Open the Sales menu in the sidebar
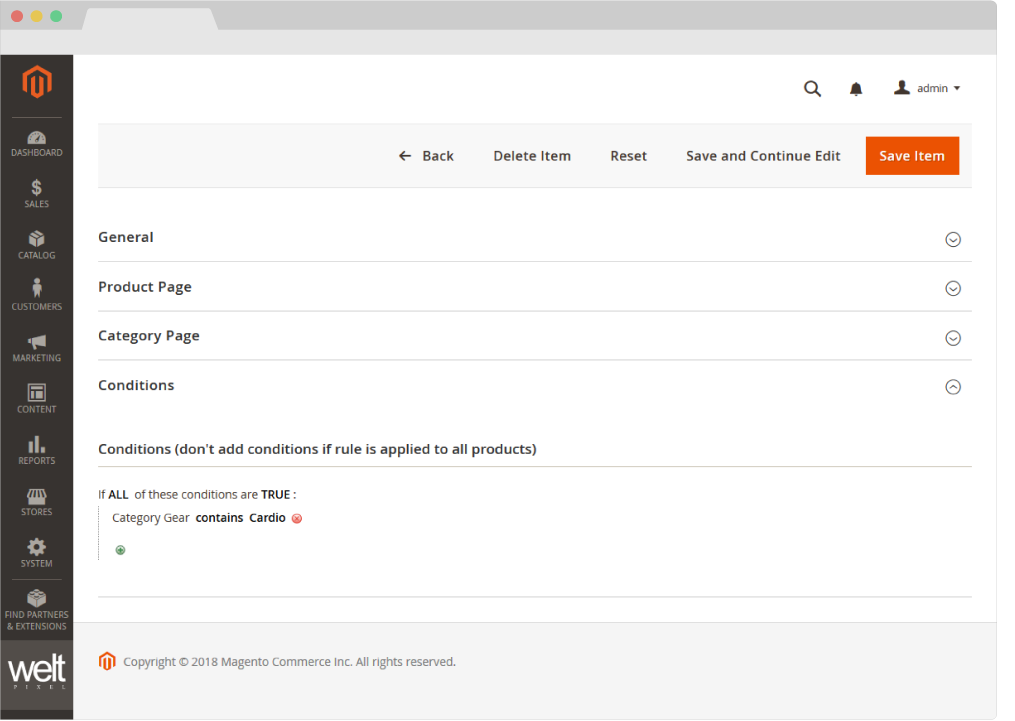 point(37,194)
